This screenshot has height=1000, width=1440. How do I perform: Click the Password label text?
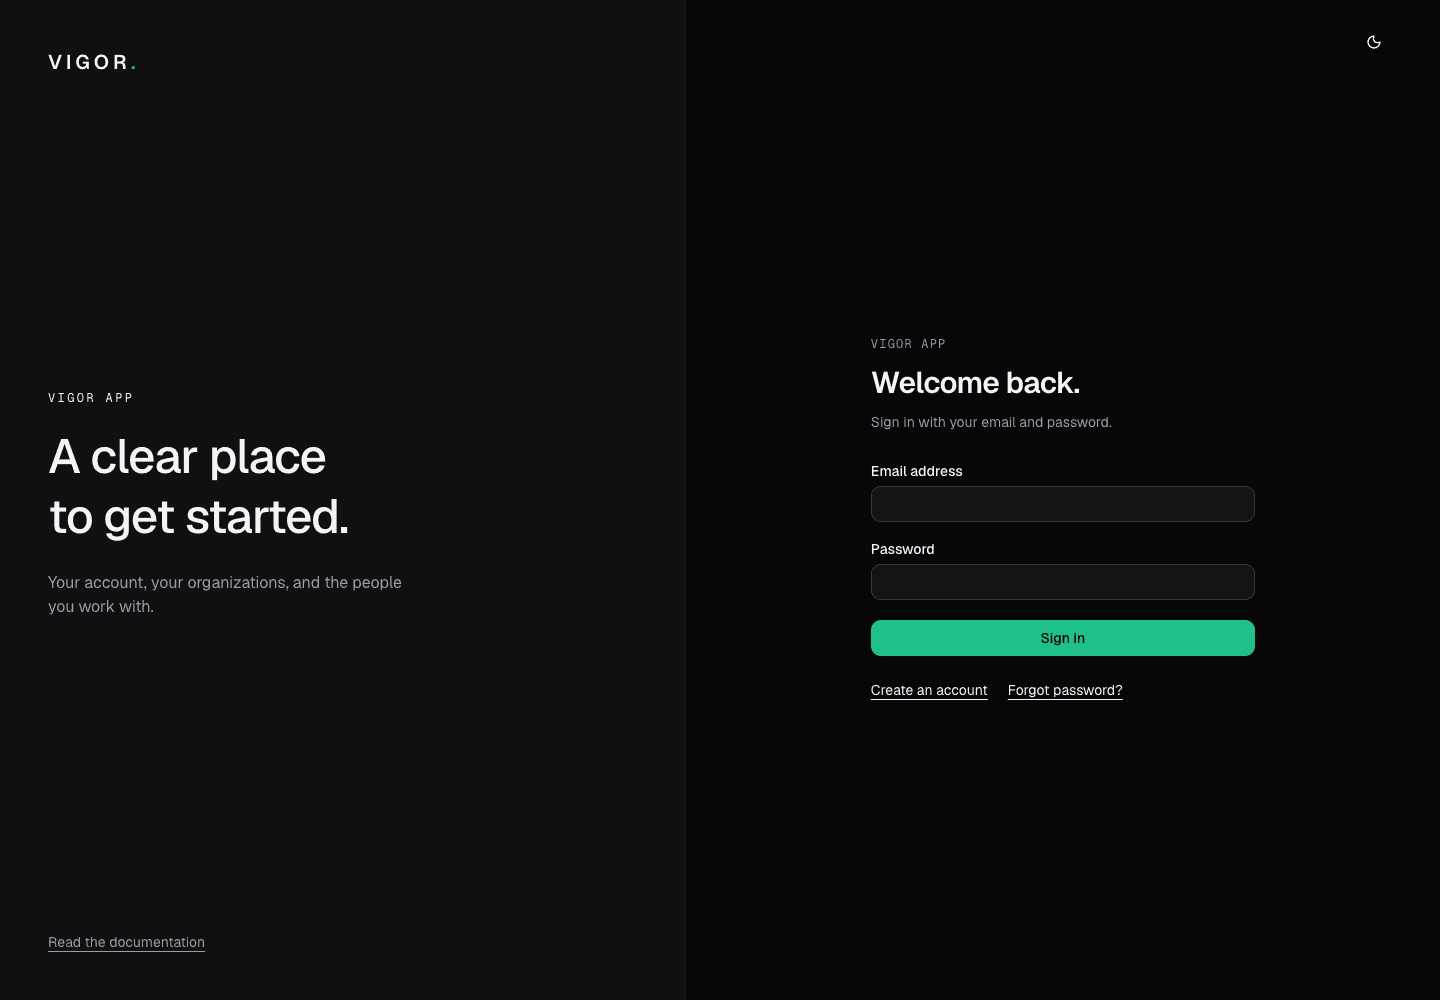pos(902,549)
